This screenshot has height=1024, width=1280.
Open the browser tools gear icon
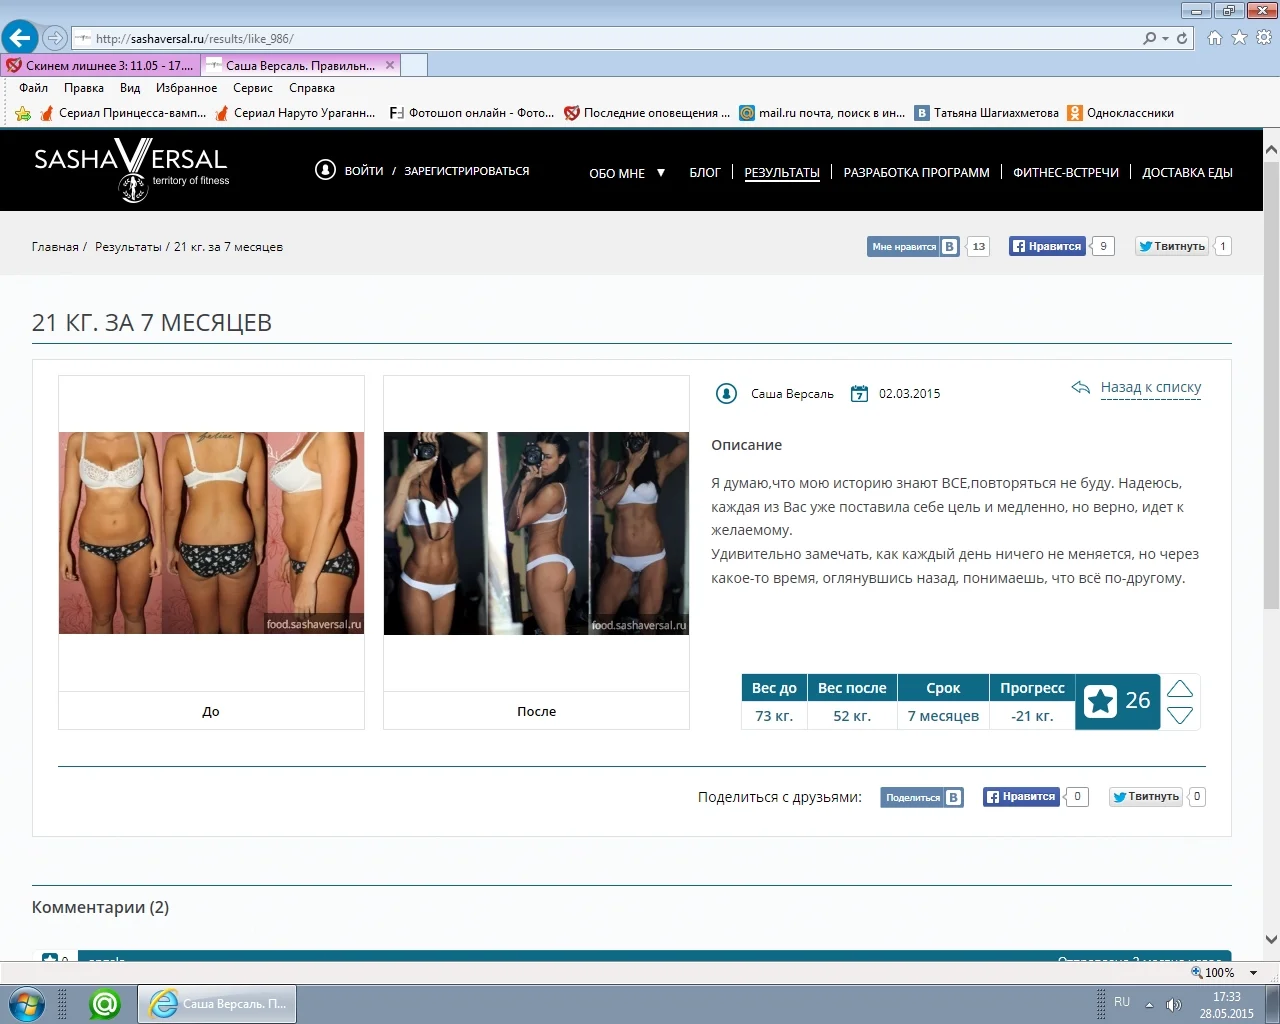coord(1263,38)
